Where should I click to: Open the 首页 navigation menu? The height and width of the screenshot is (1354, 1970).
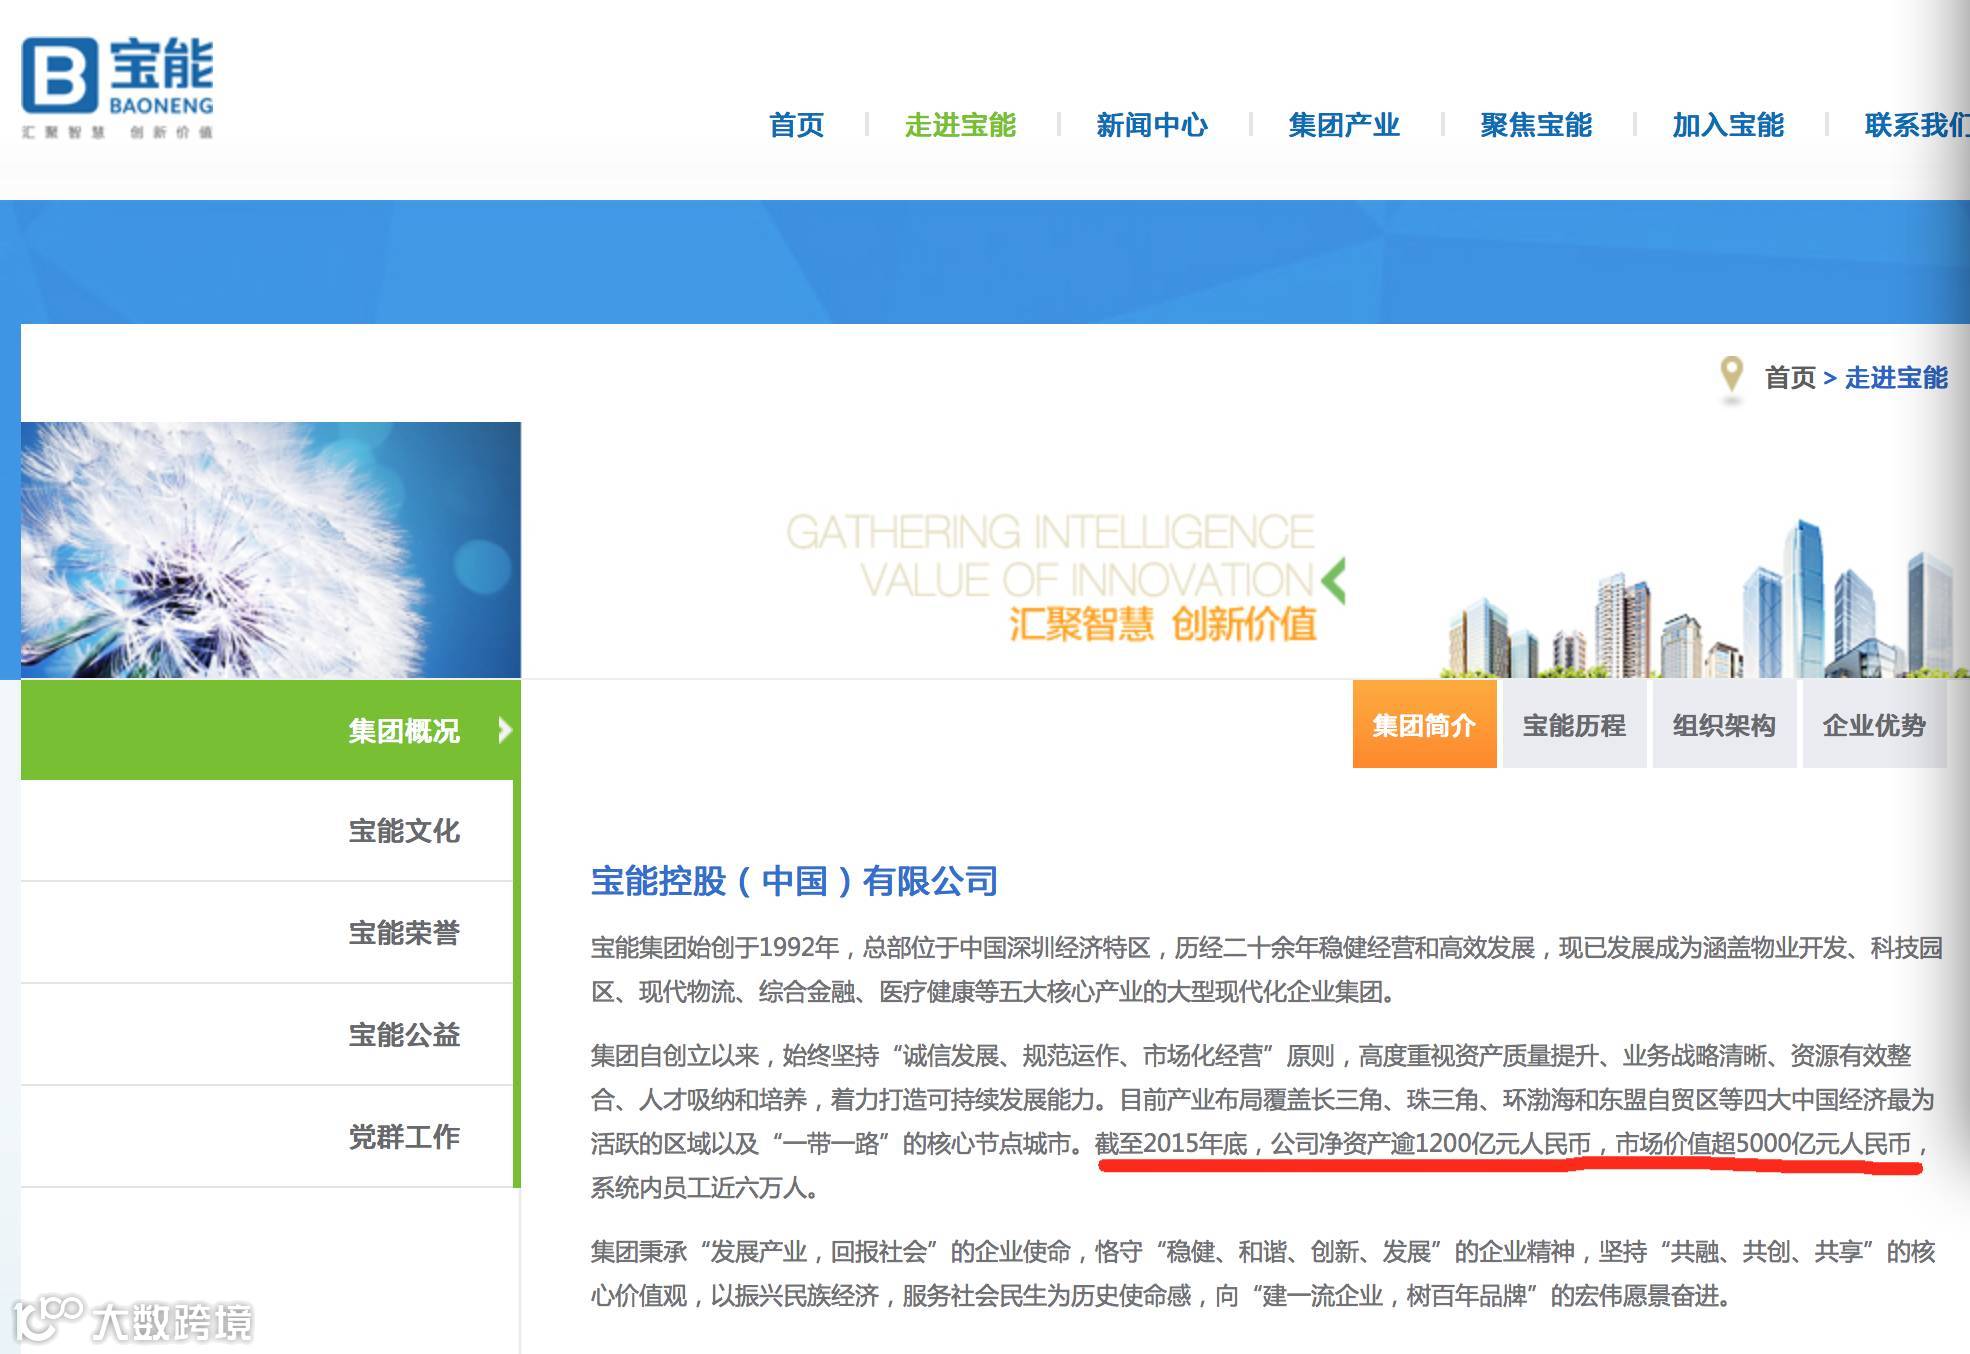pos(796,125)
